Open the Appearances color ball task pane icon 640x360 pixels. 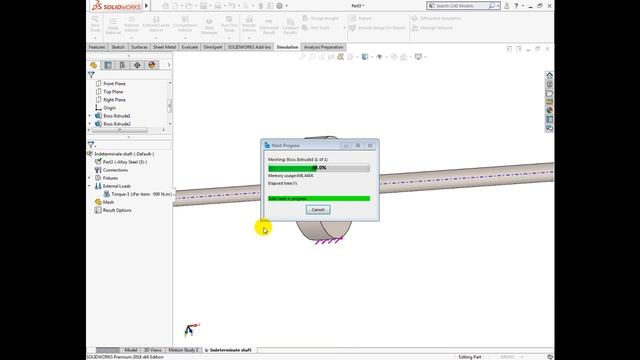pyautogui.click(x=549, y=110)
